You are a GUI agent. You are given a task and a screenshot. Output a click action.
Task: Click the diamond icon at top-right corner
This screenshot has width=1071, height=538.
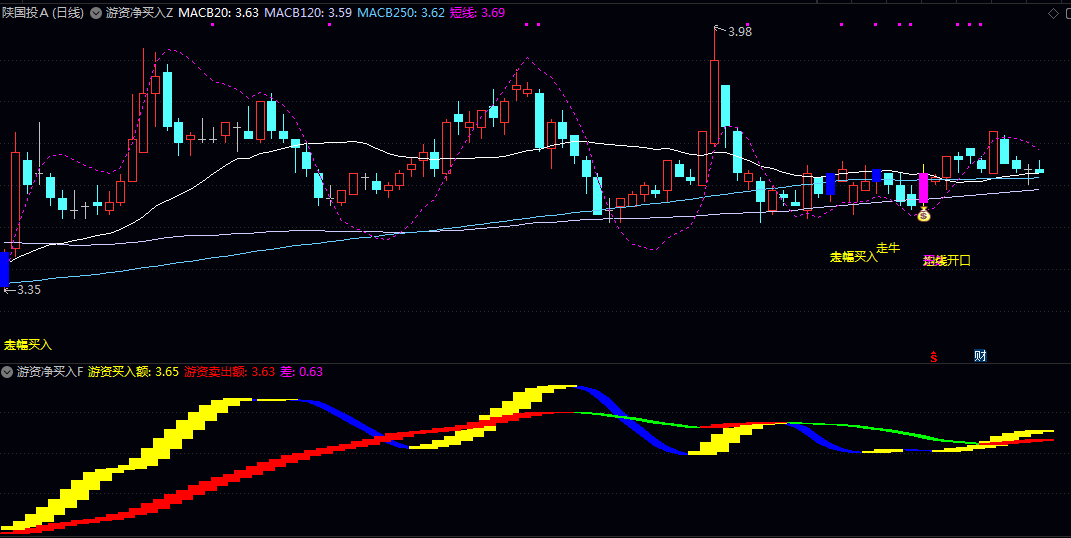point(1053,13)
